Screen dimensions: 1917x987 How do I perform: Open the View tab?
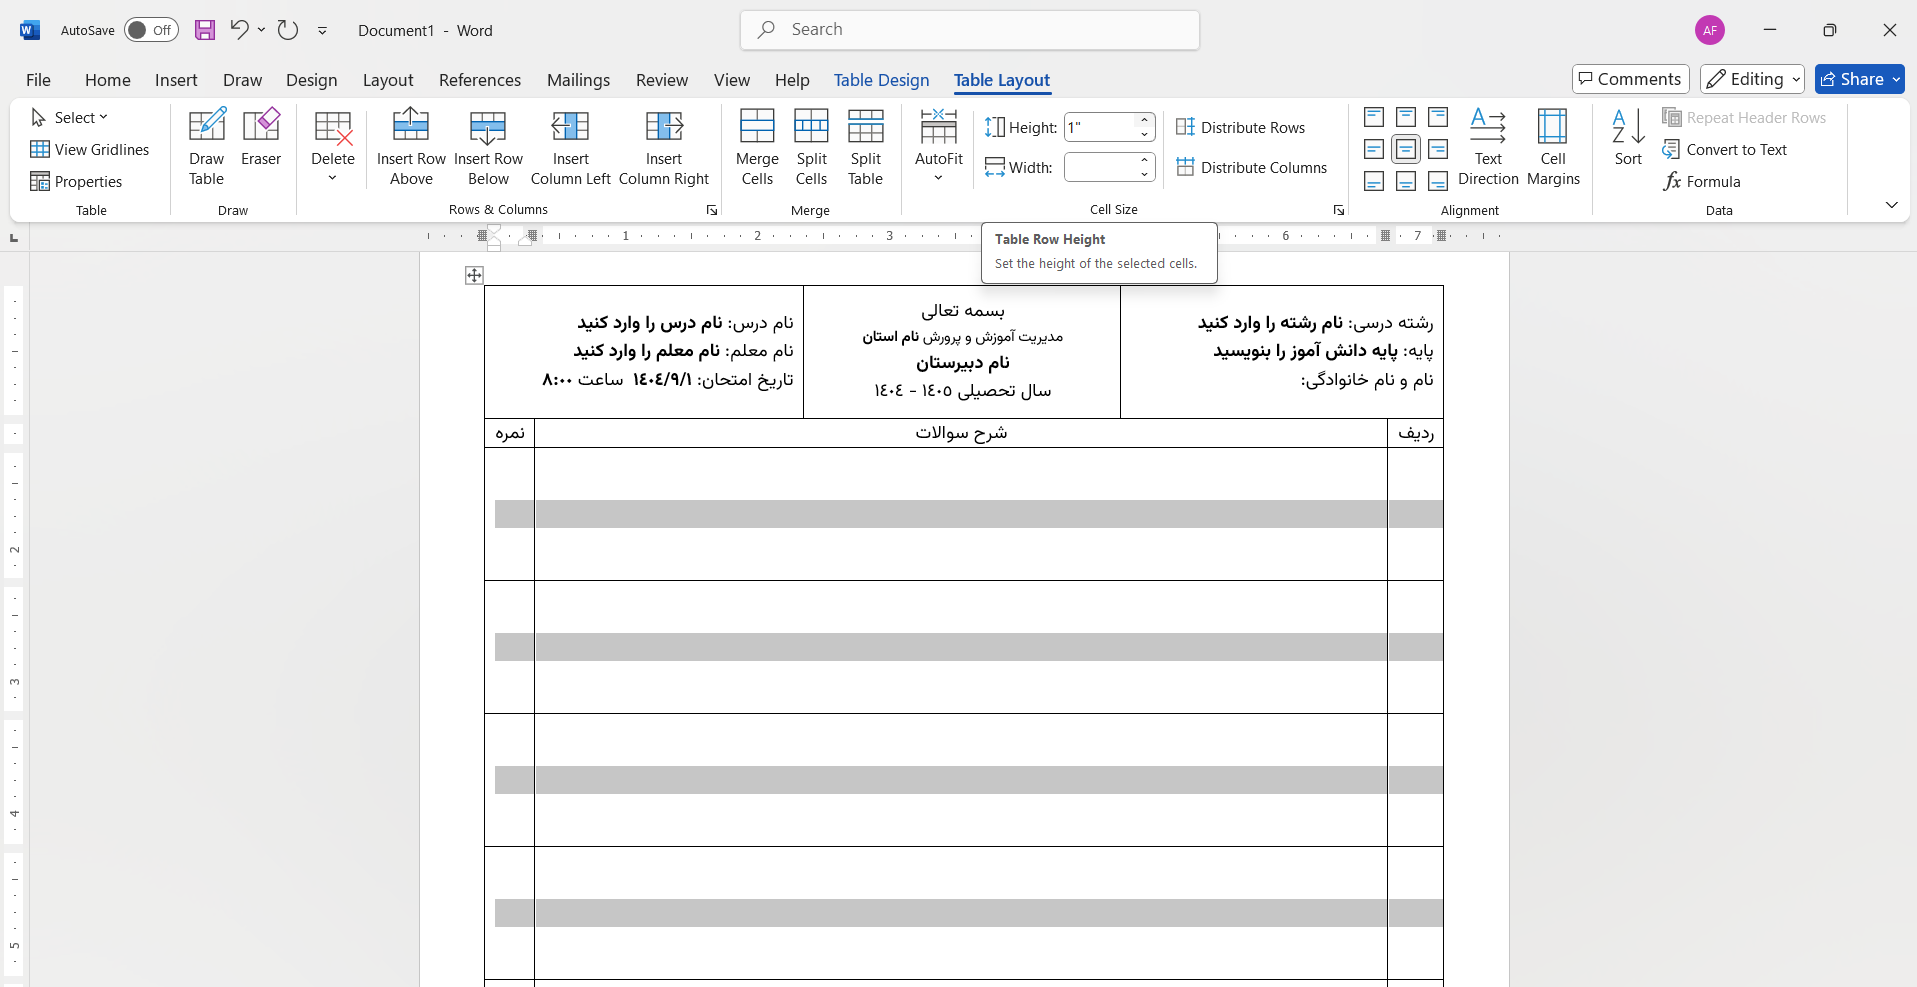[732, 80]
